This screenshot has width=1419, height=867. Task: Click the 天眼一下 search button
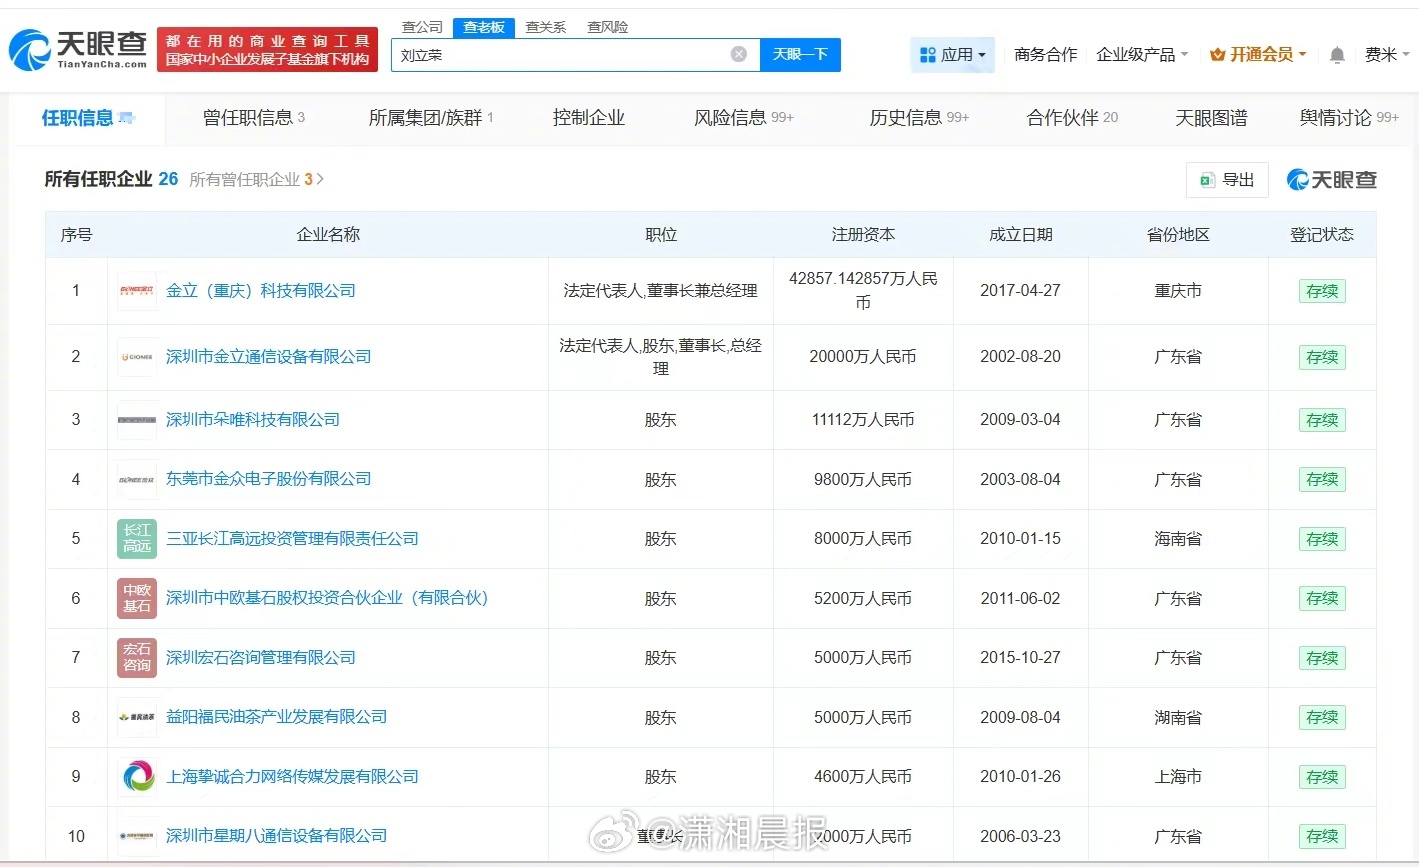click(800, 54)
